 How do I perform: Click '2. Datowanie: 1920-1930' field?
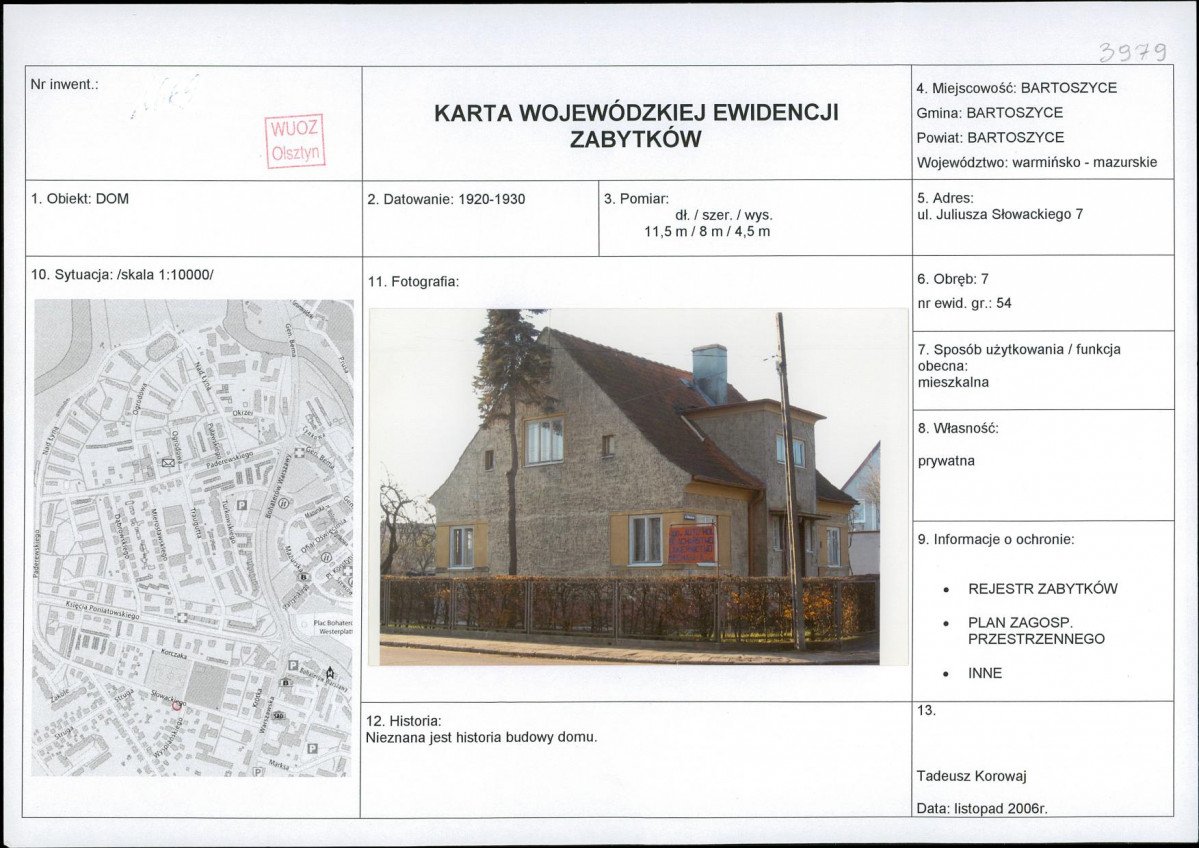(x=446, y=200)
